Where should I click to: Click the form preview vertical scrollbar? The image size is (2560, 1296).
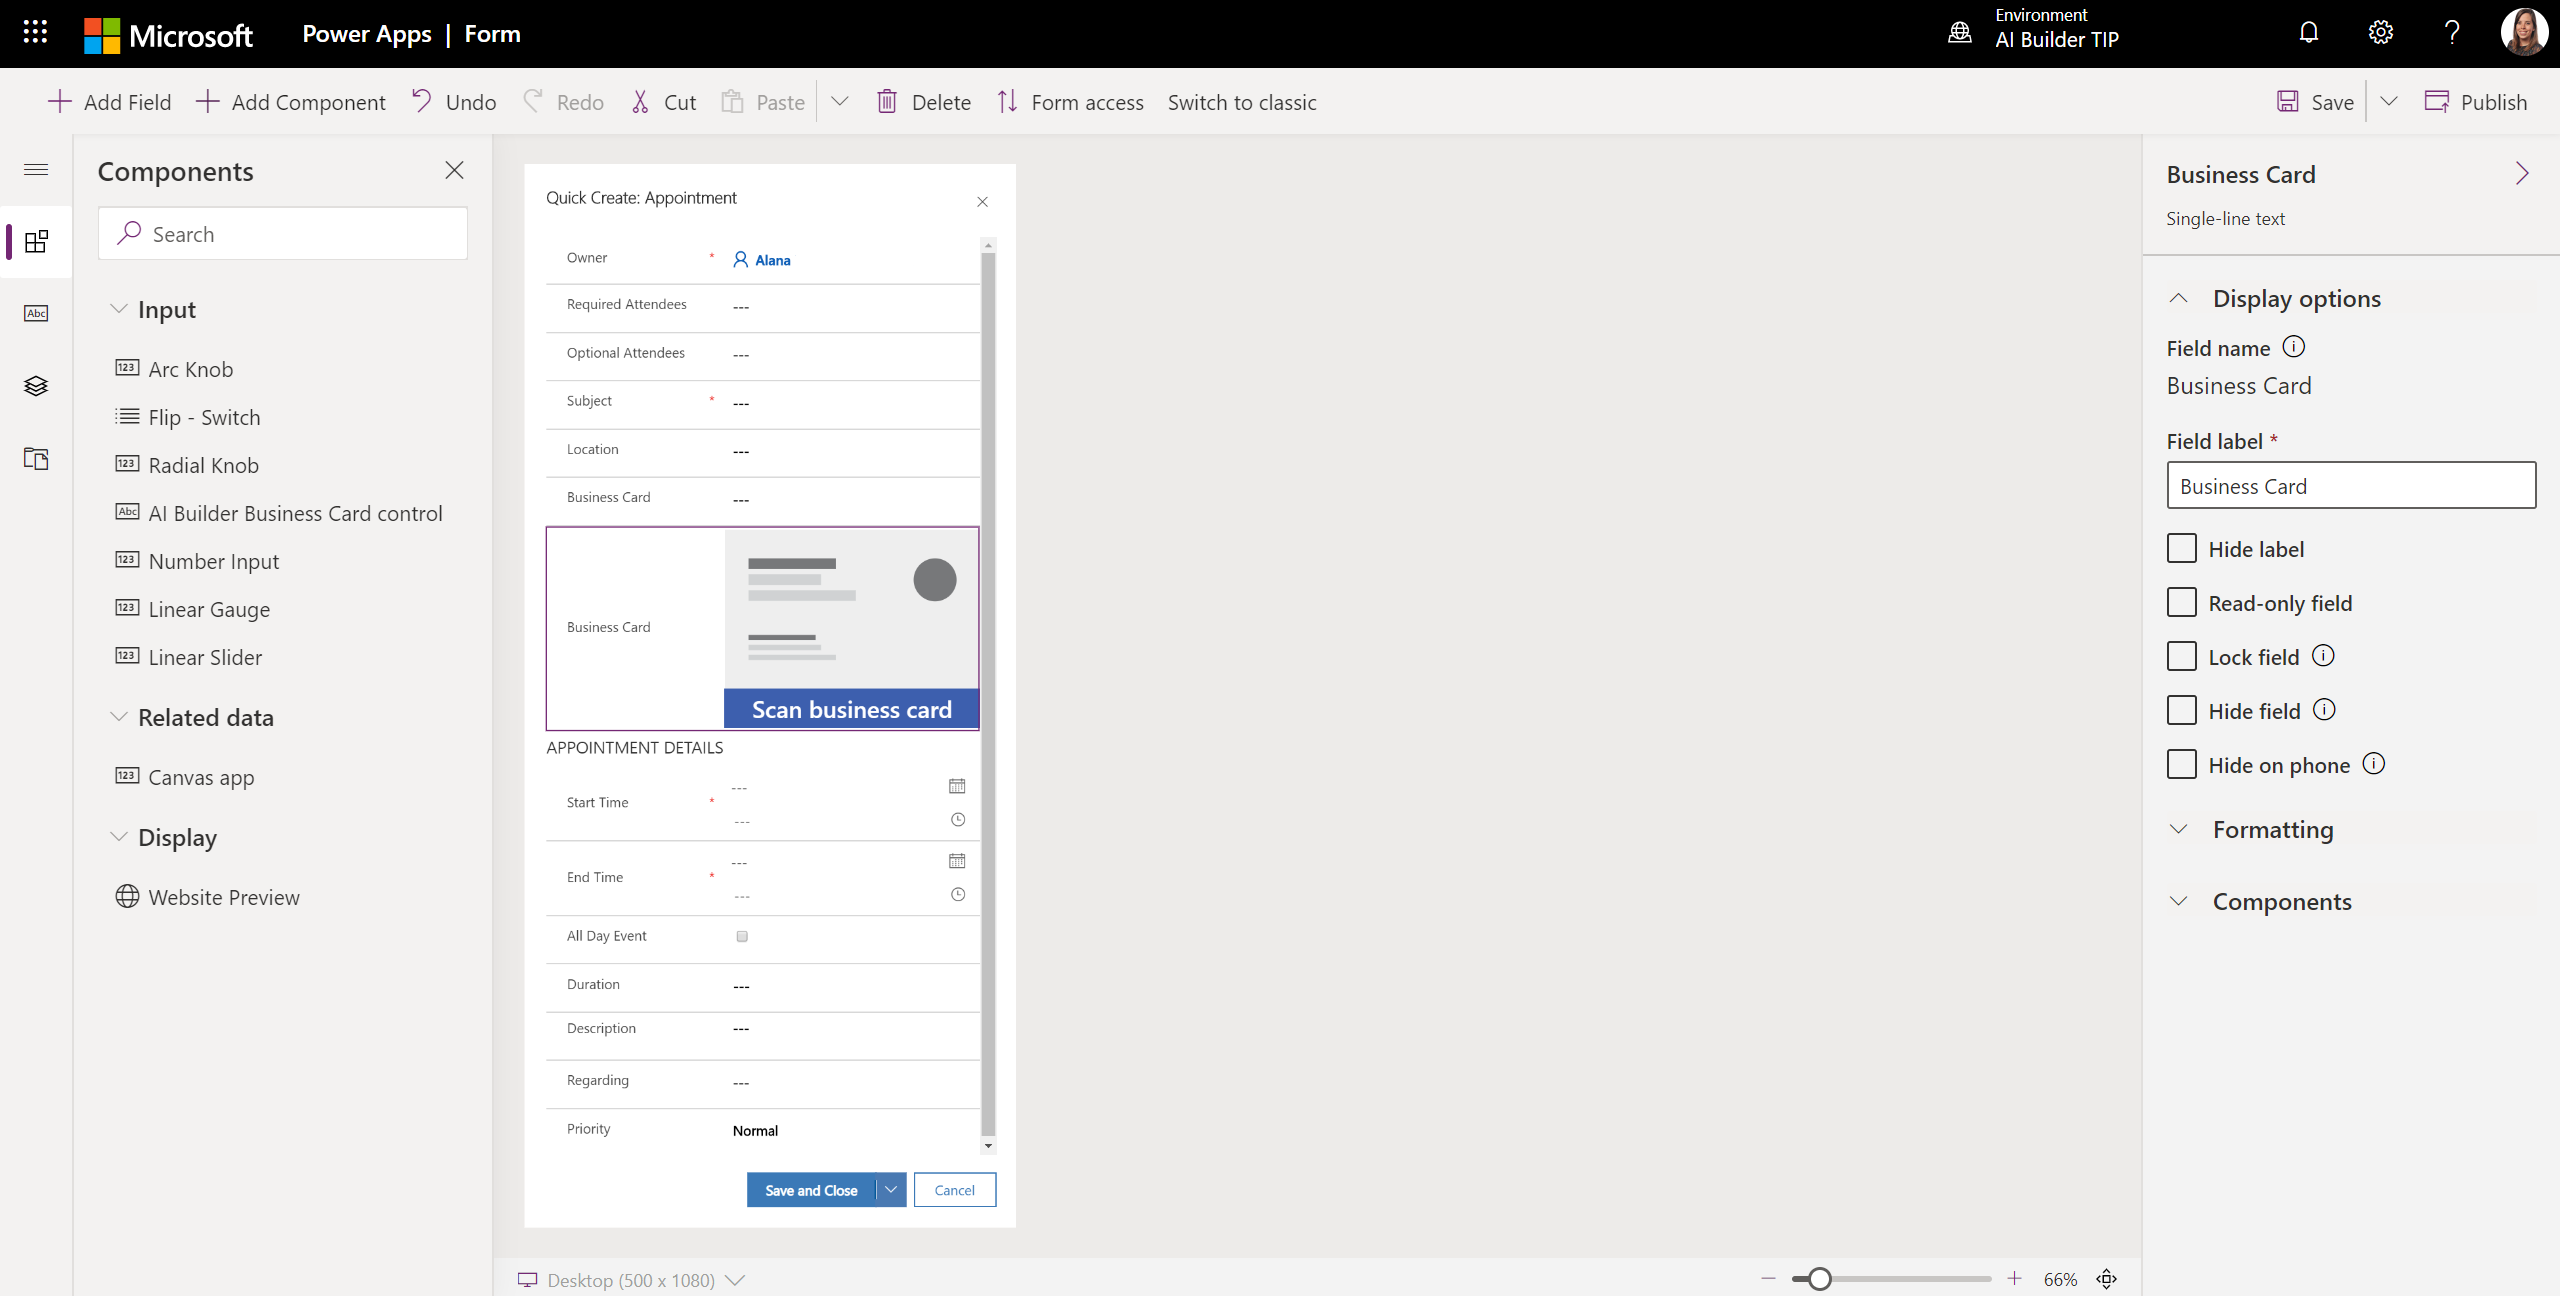[x=988, y=695]
